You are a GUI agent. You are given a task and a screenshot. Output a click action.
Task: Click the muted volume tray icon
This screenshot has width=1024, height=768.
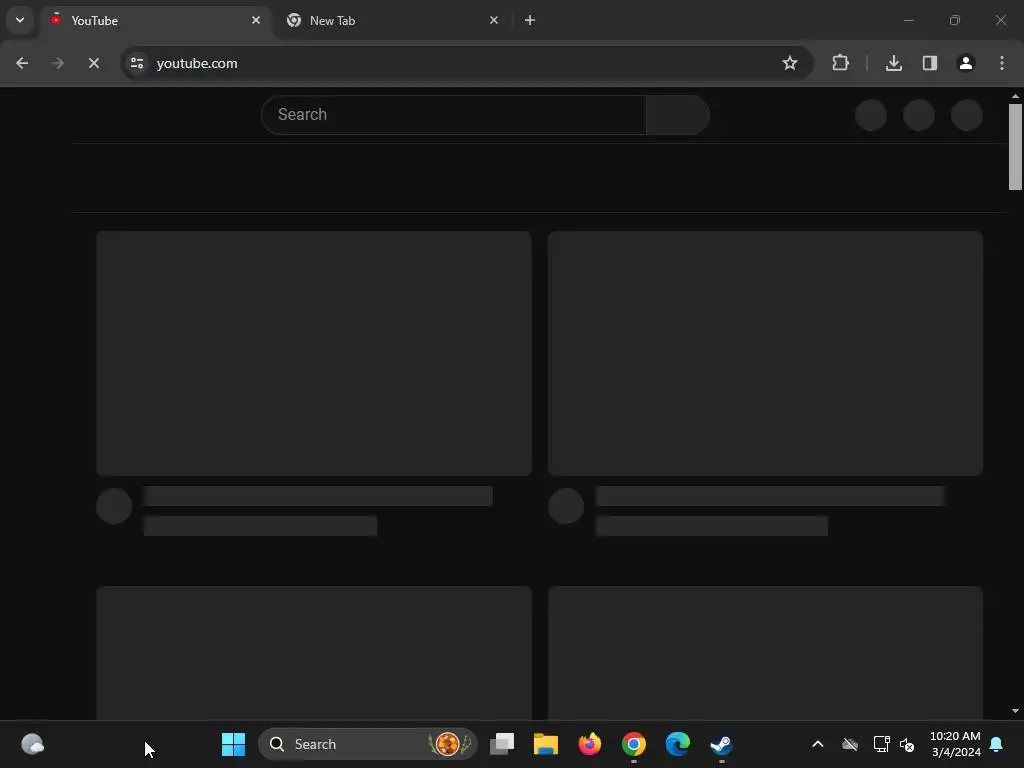(x=906, y=744)
